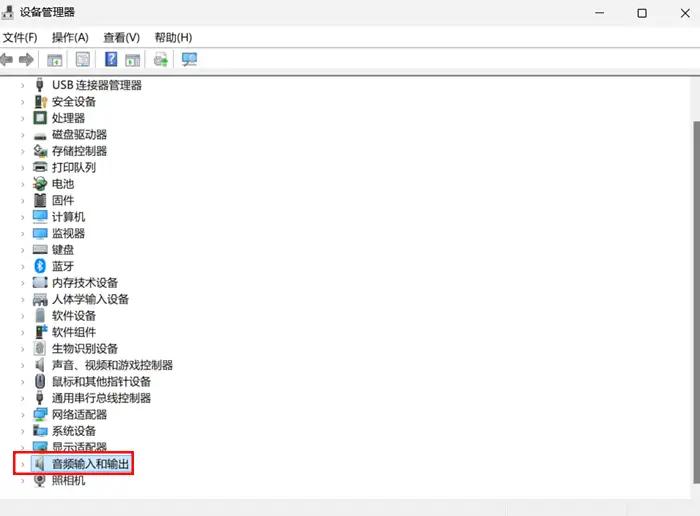Select the 蓝牙 Bluetooth device icon
The image size is (700, 516).
tap(40, 266)
